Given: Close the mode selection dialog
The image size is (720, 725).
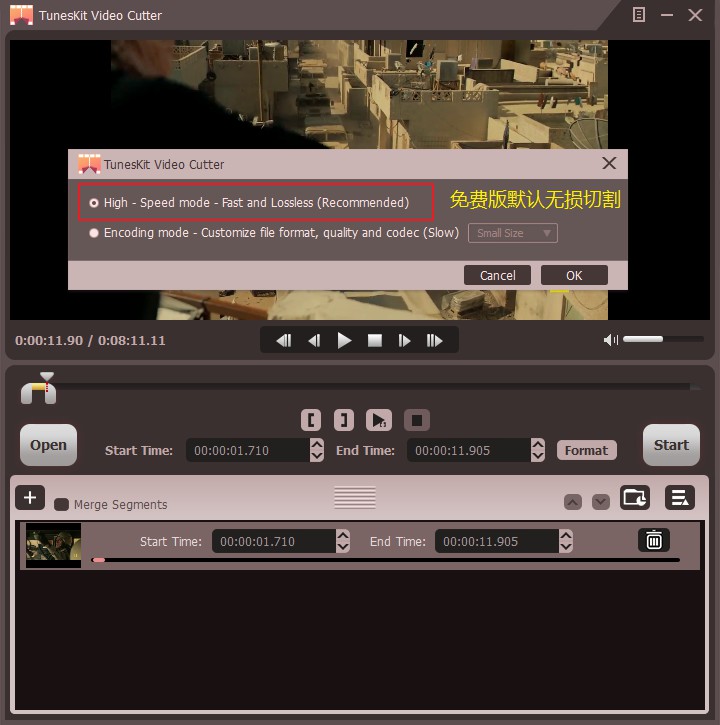Looking at the screenshot, I should coord(609,163).
